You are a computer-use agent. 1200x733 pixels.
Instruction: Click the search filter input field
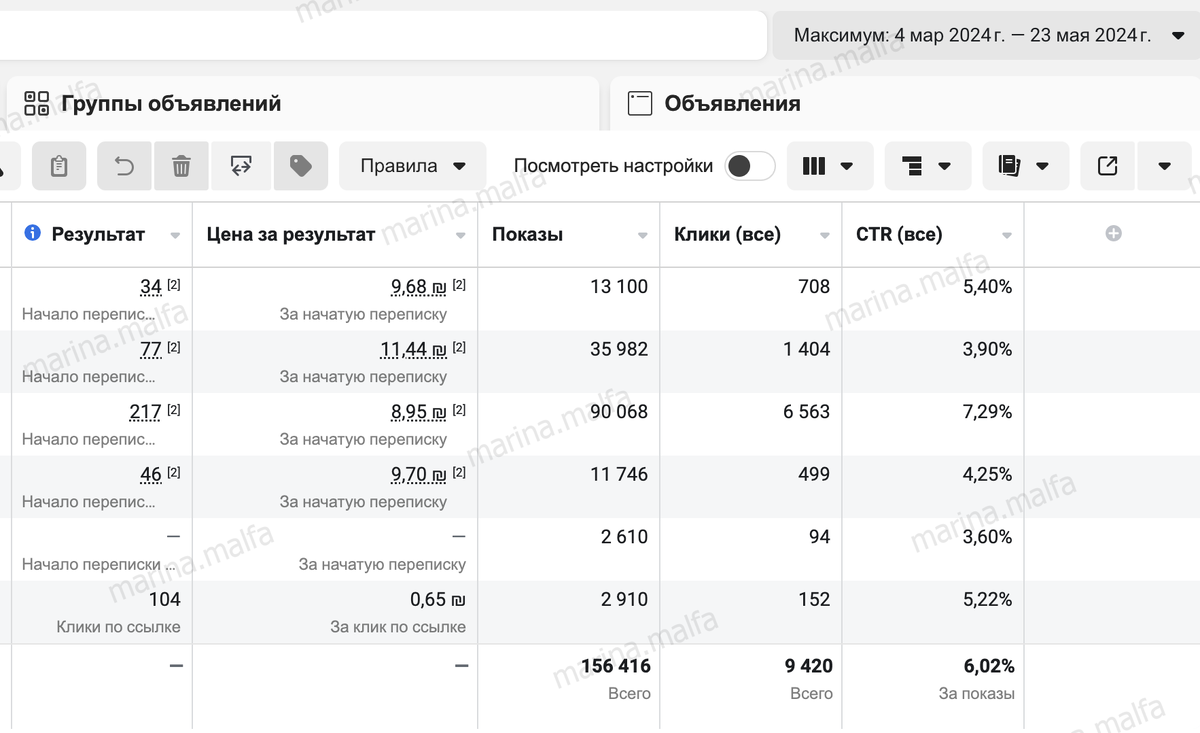[x=384, y=35]
